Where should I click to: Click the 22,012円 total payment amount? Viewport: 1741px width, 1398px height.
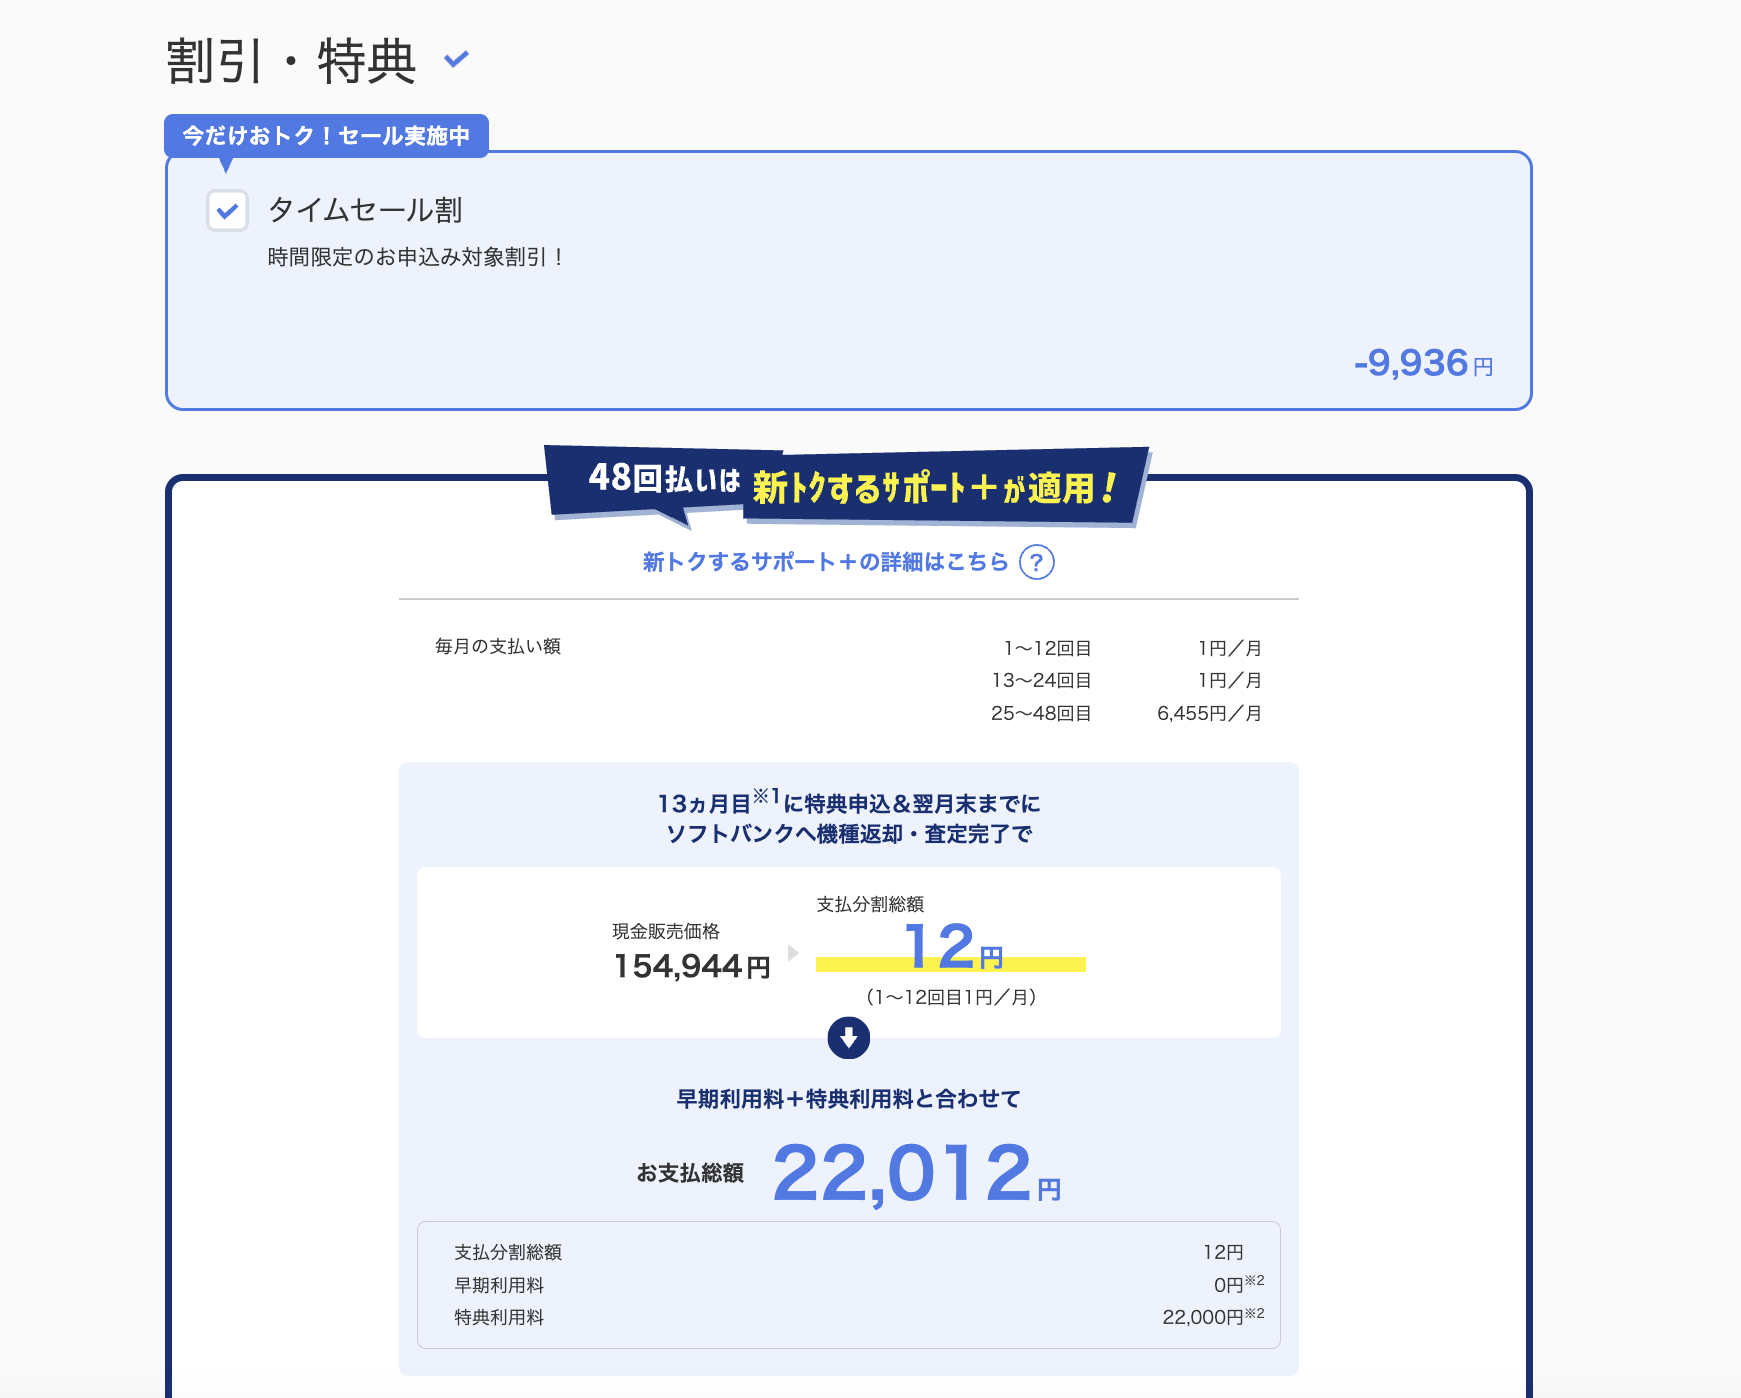click(x=915, y=1174)
